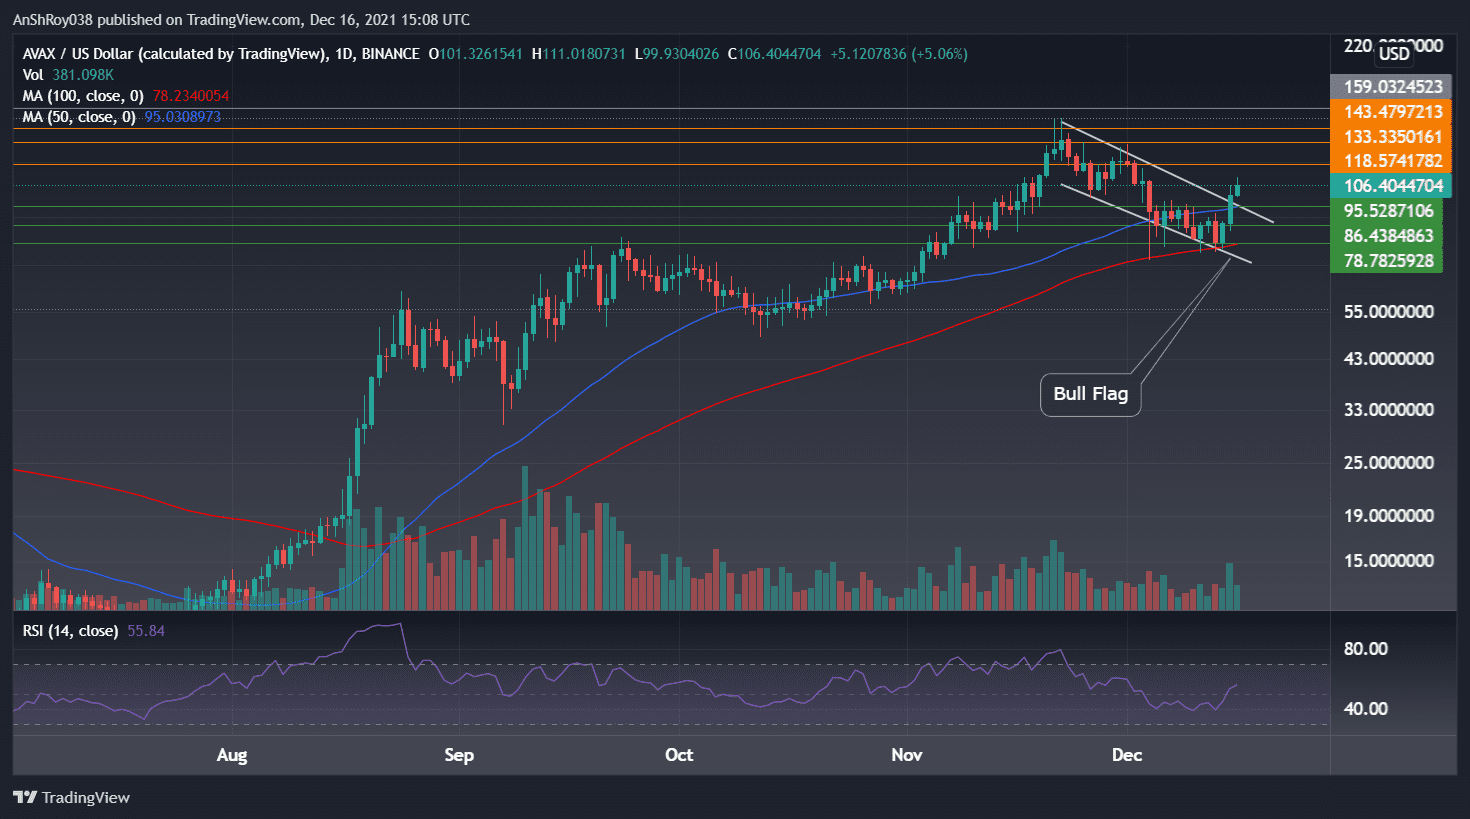This screenshot has height=819, width=1470.
Task: Click the TradingView logo at bottom left
Action: click(x=71, y=797)
